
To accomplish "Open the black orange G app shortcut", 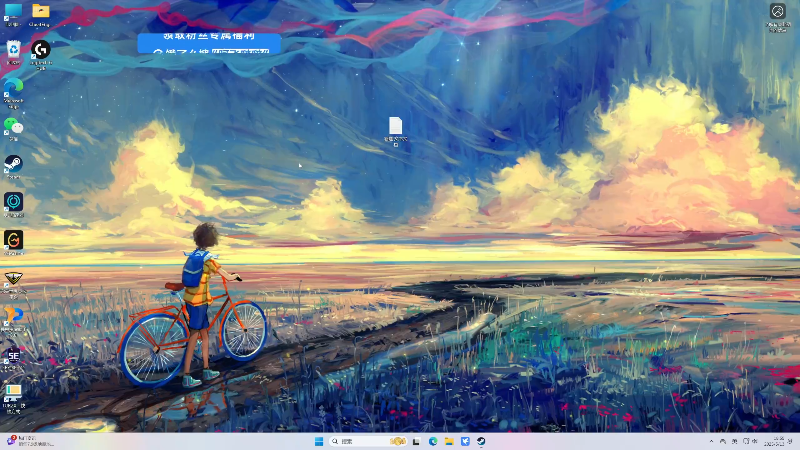I will [x=13, y=243].
